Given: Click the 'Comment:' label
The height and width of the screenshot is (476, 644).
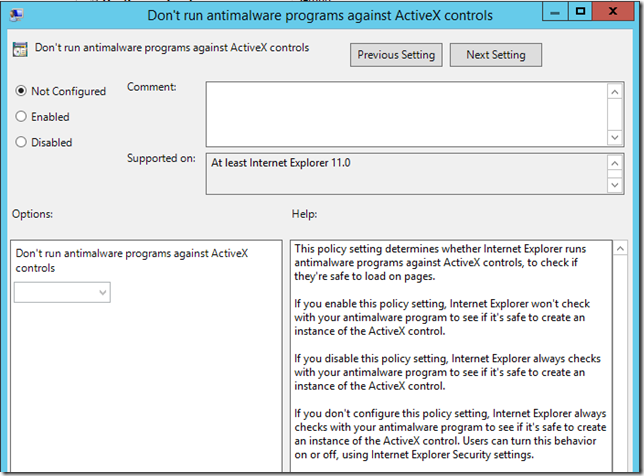Looking at the screenshot, I should tap(152, 87).
